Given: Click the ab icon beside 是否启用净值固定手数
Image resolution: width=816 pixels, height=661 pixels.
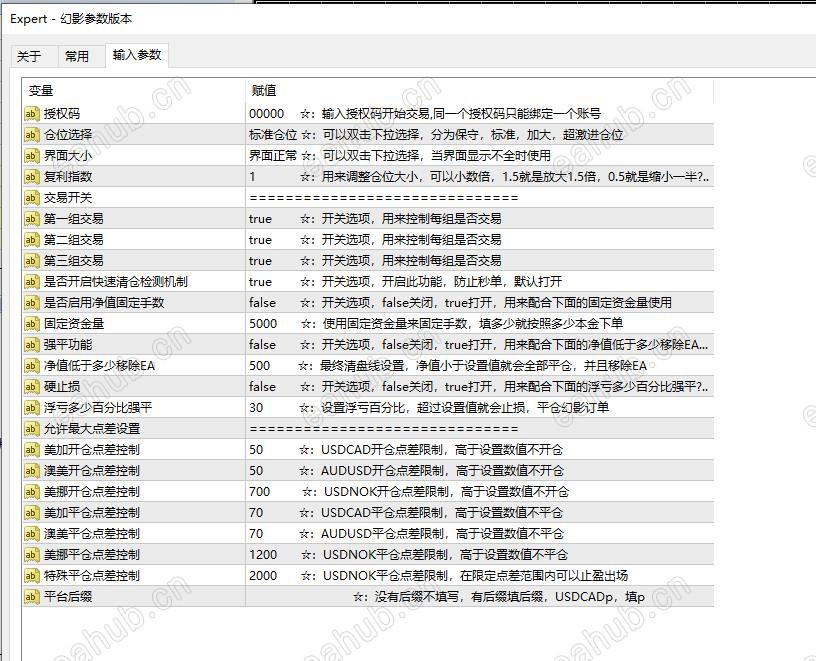Looking at the screenshot, I should pyautogui.click(x=31, y=302).
